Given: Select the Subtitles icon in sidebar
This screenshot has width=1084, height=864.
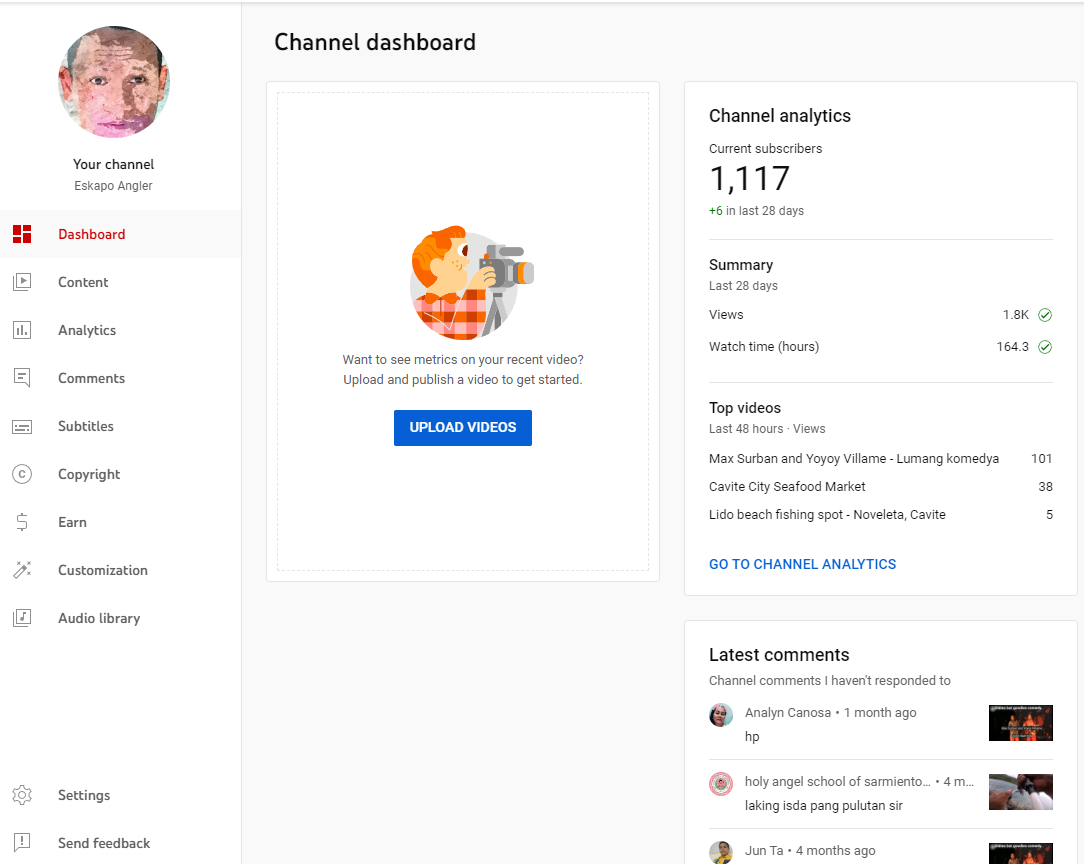Looking at the screenshot, I should coord(22,426).
